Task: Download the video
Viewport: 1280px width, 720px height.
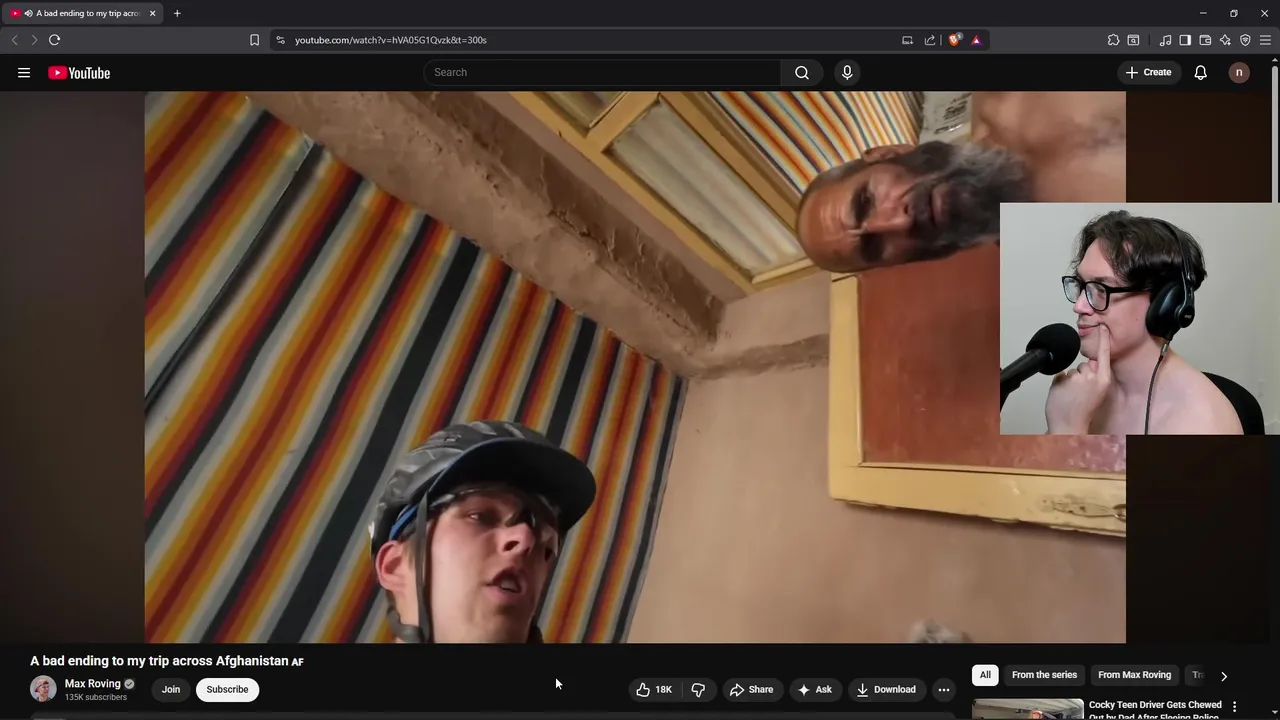Action: click(886, 689)
